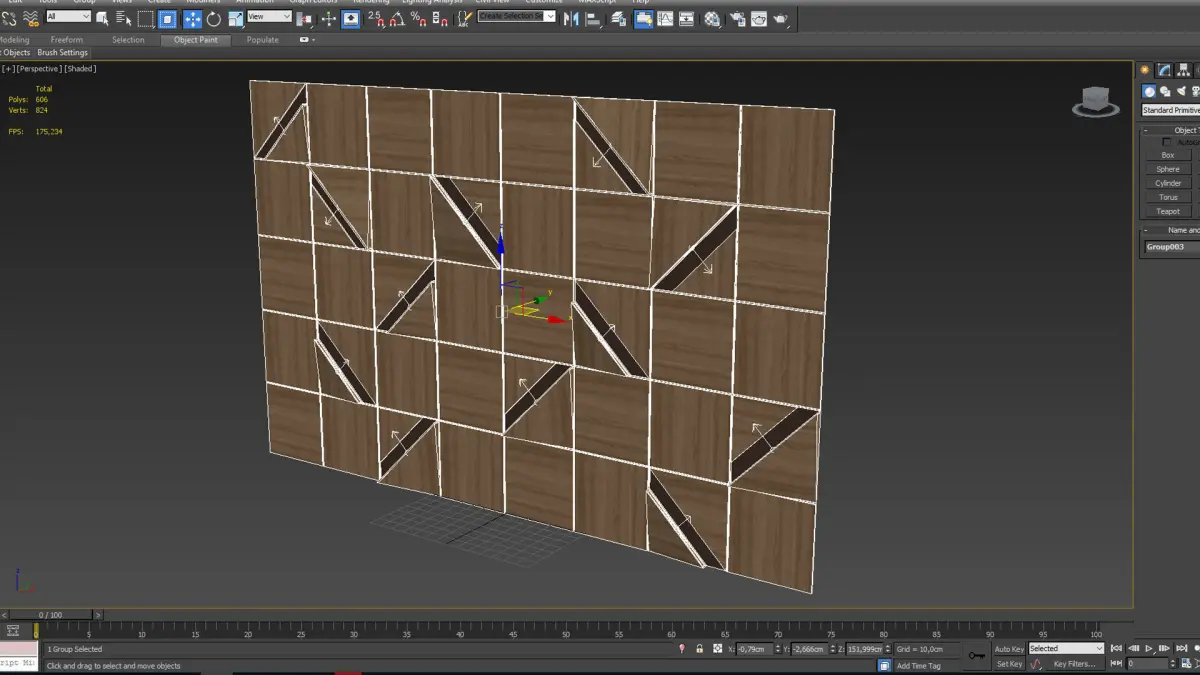Activate the Select and Scale tool
The height and width of the screenshot is (675, 1200).
click(236, 18)
